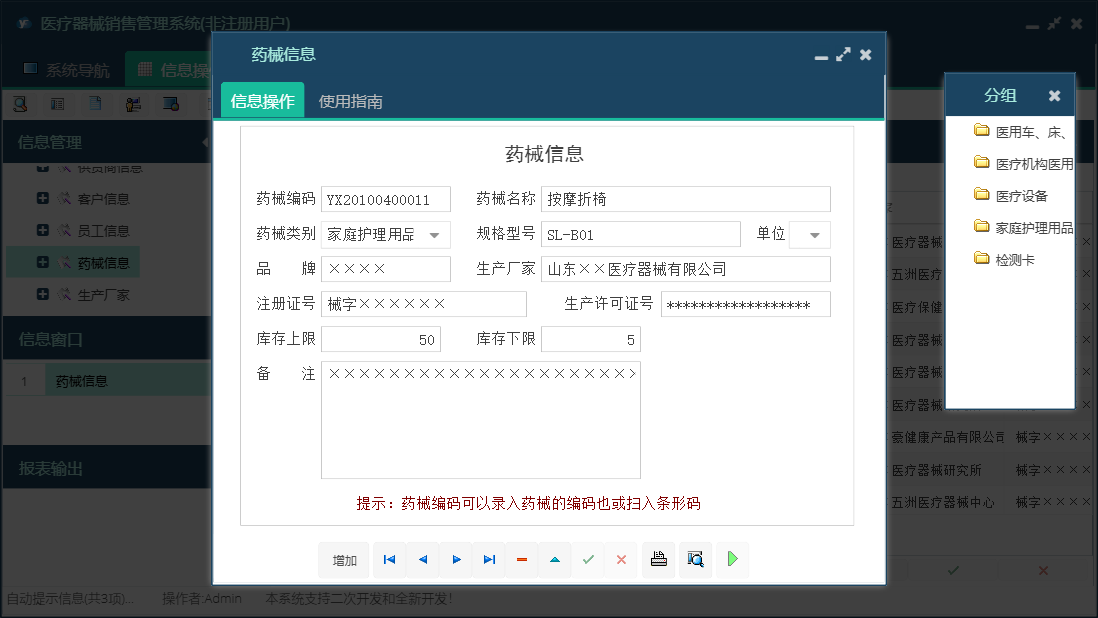Go to last record using navigation icon
1098x618 pixels.
click(488, 560)
